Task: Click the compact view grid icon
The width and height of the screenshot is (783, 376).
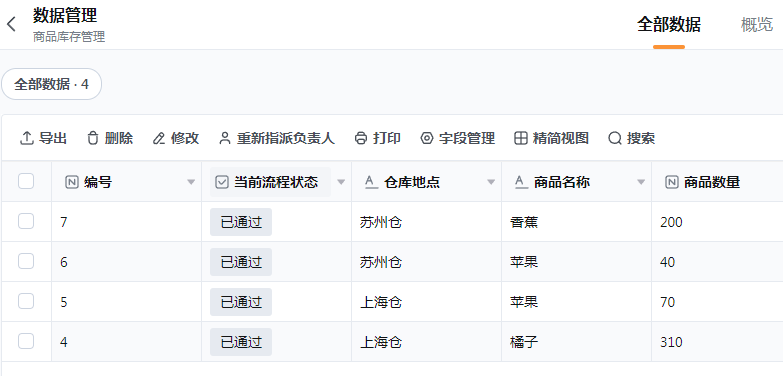Action: tap(521, 138)
